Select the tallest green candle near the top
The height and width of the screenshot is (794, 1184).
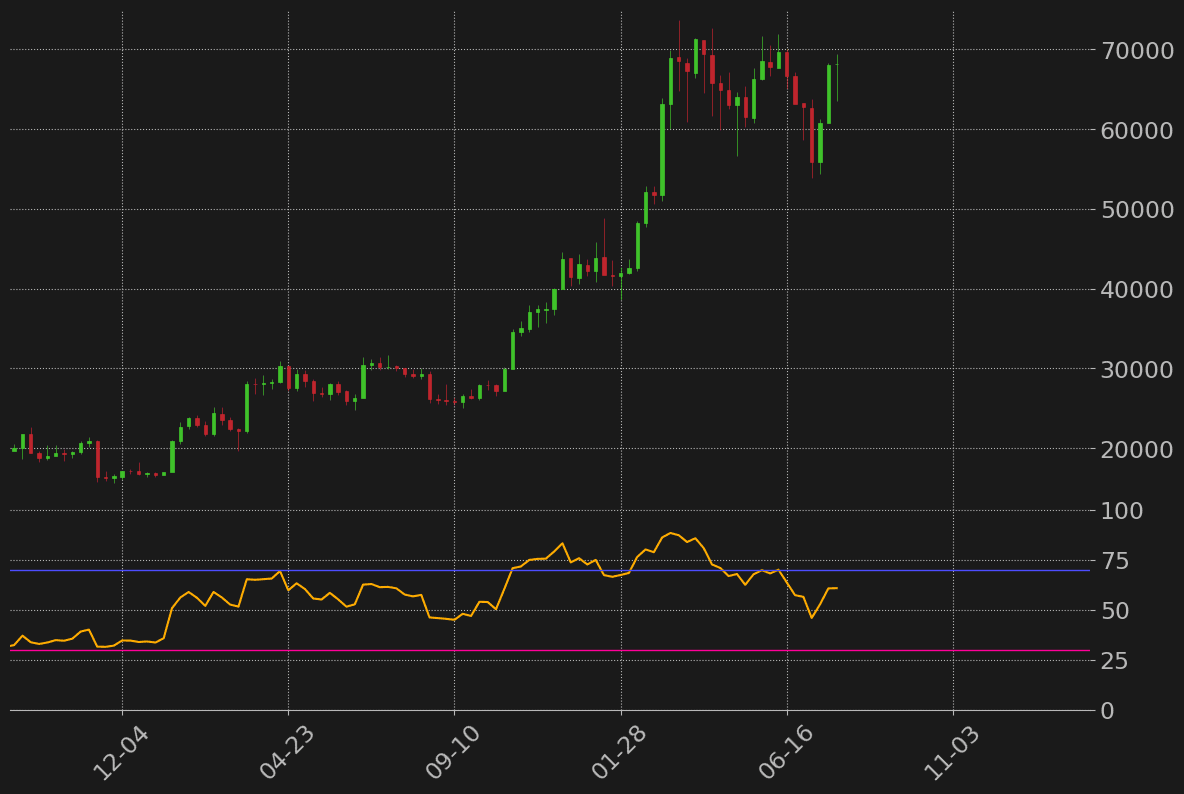(665, 150)
